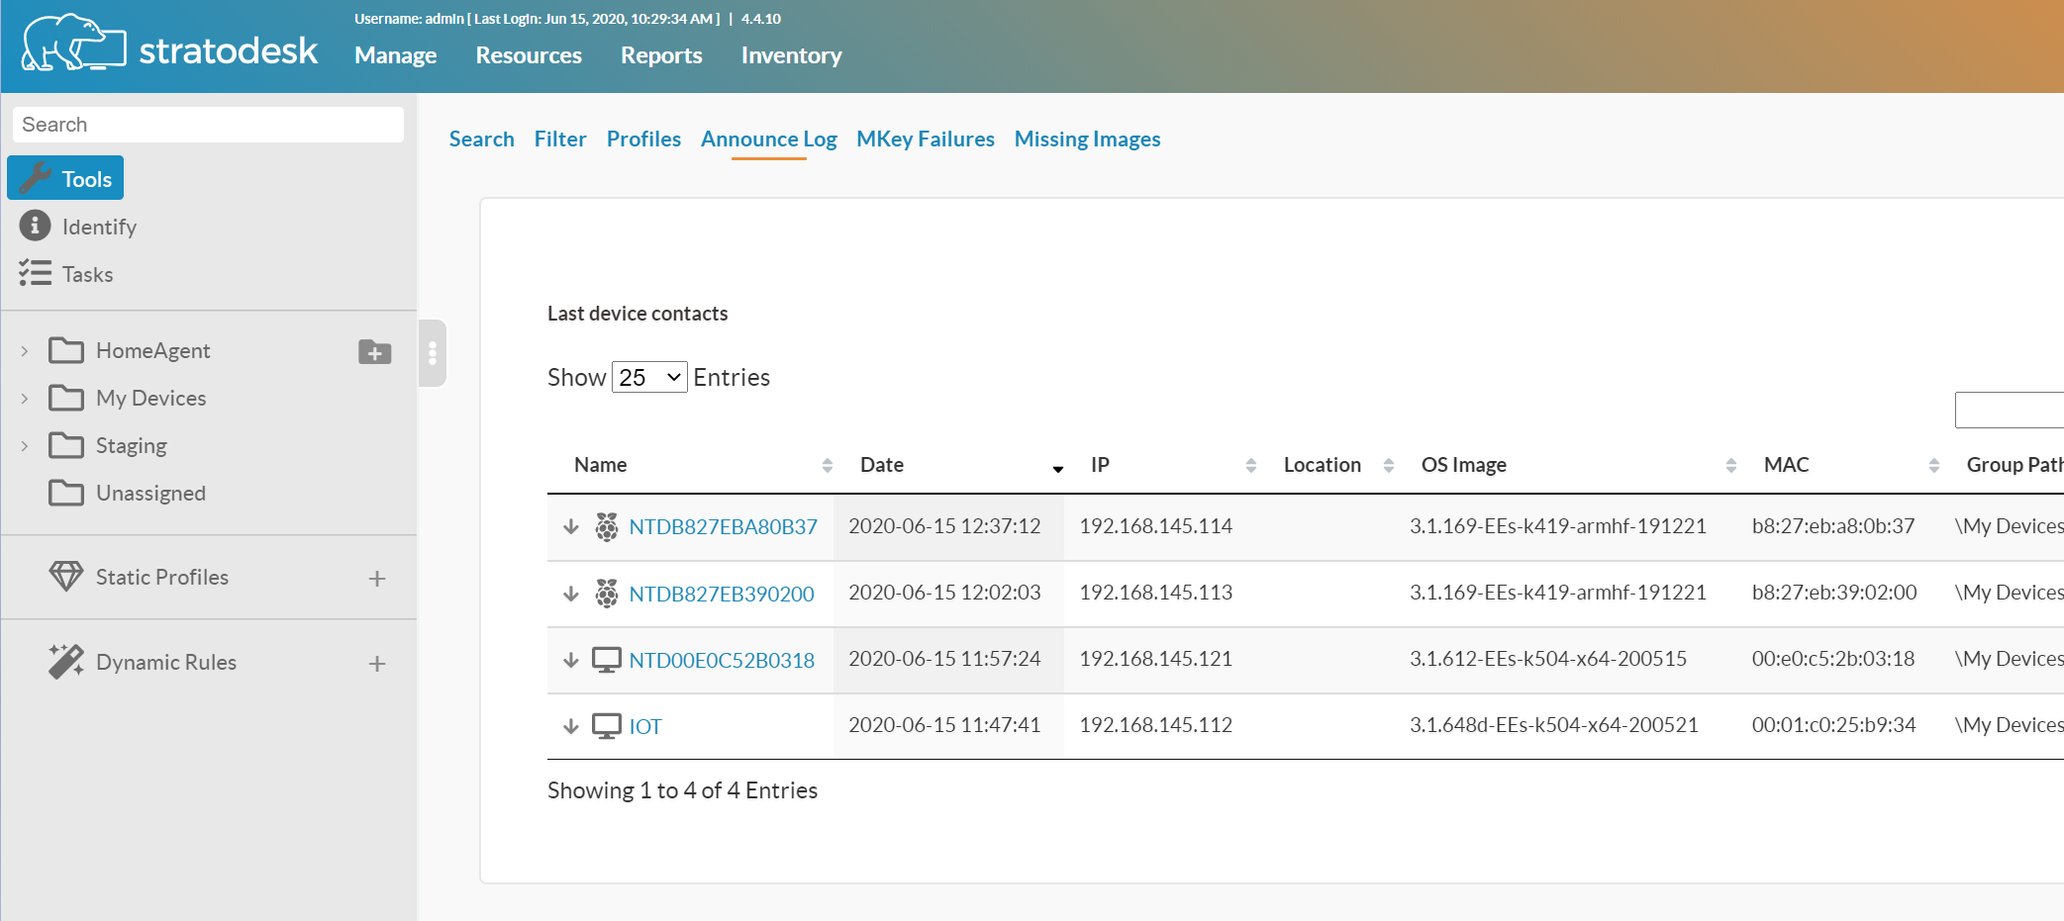Viewport: 2064px width, 921px height.
Task: Click the add-folder icon next to HomeAgent
Action: pyautogui.click(x=375, y=352)
